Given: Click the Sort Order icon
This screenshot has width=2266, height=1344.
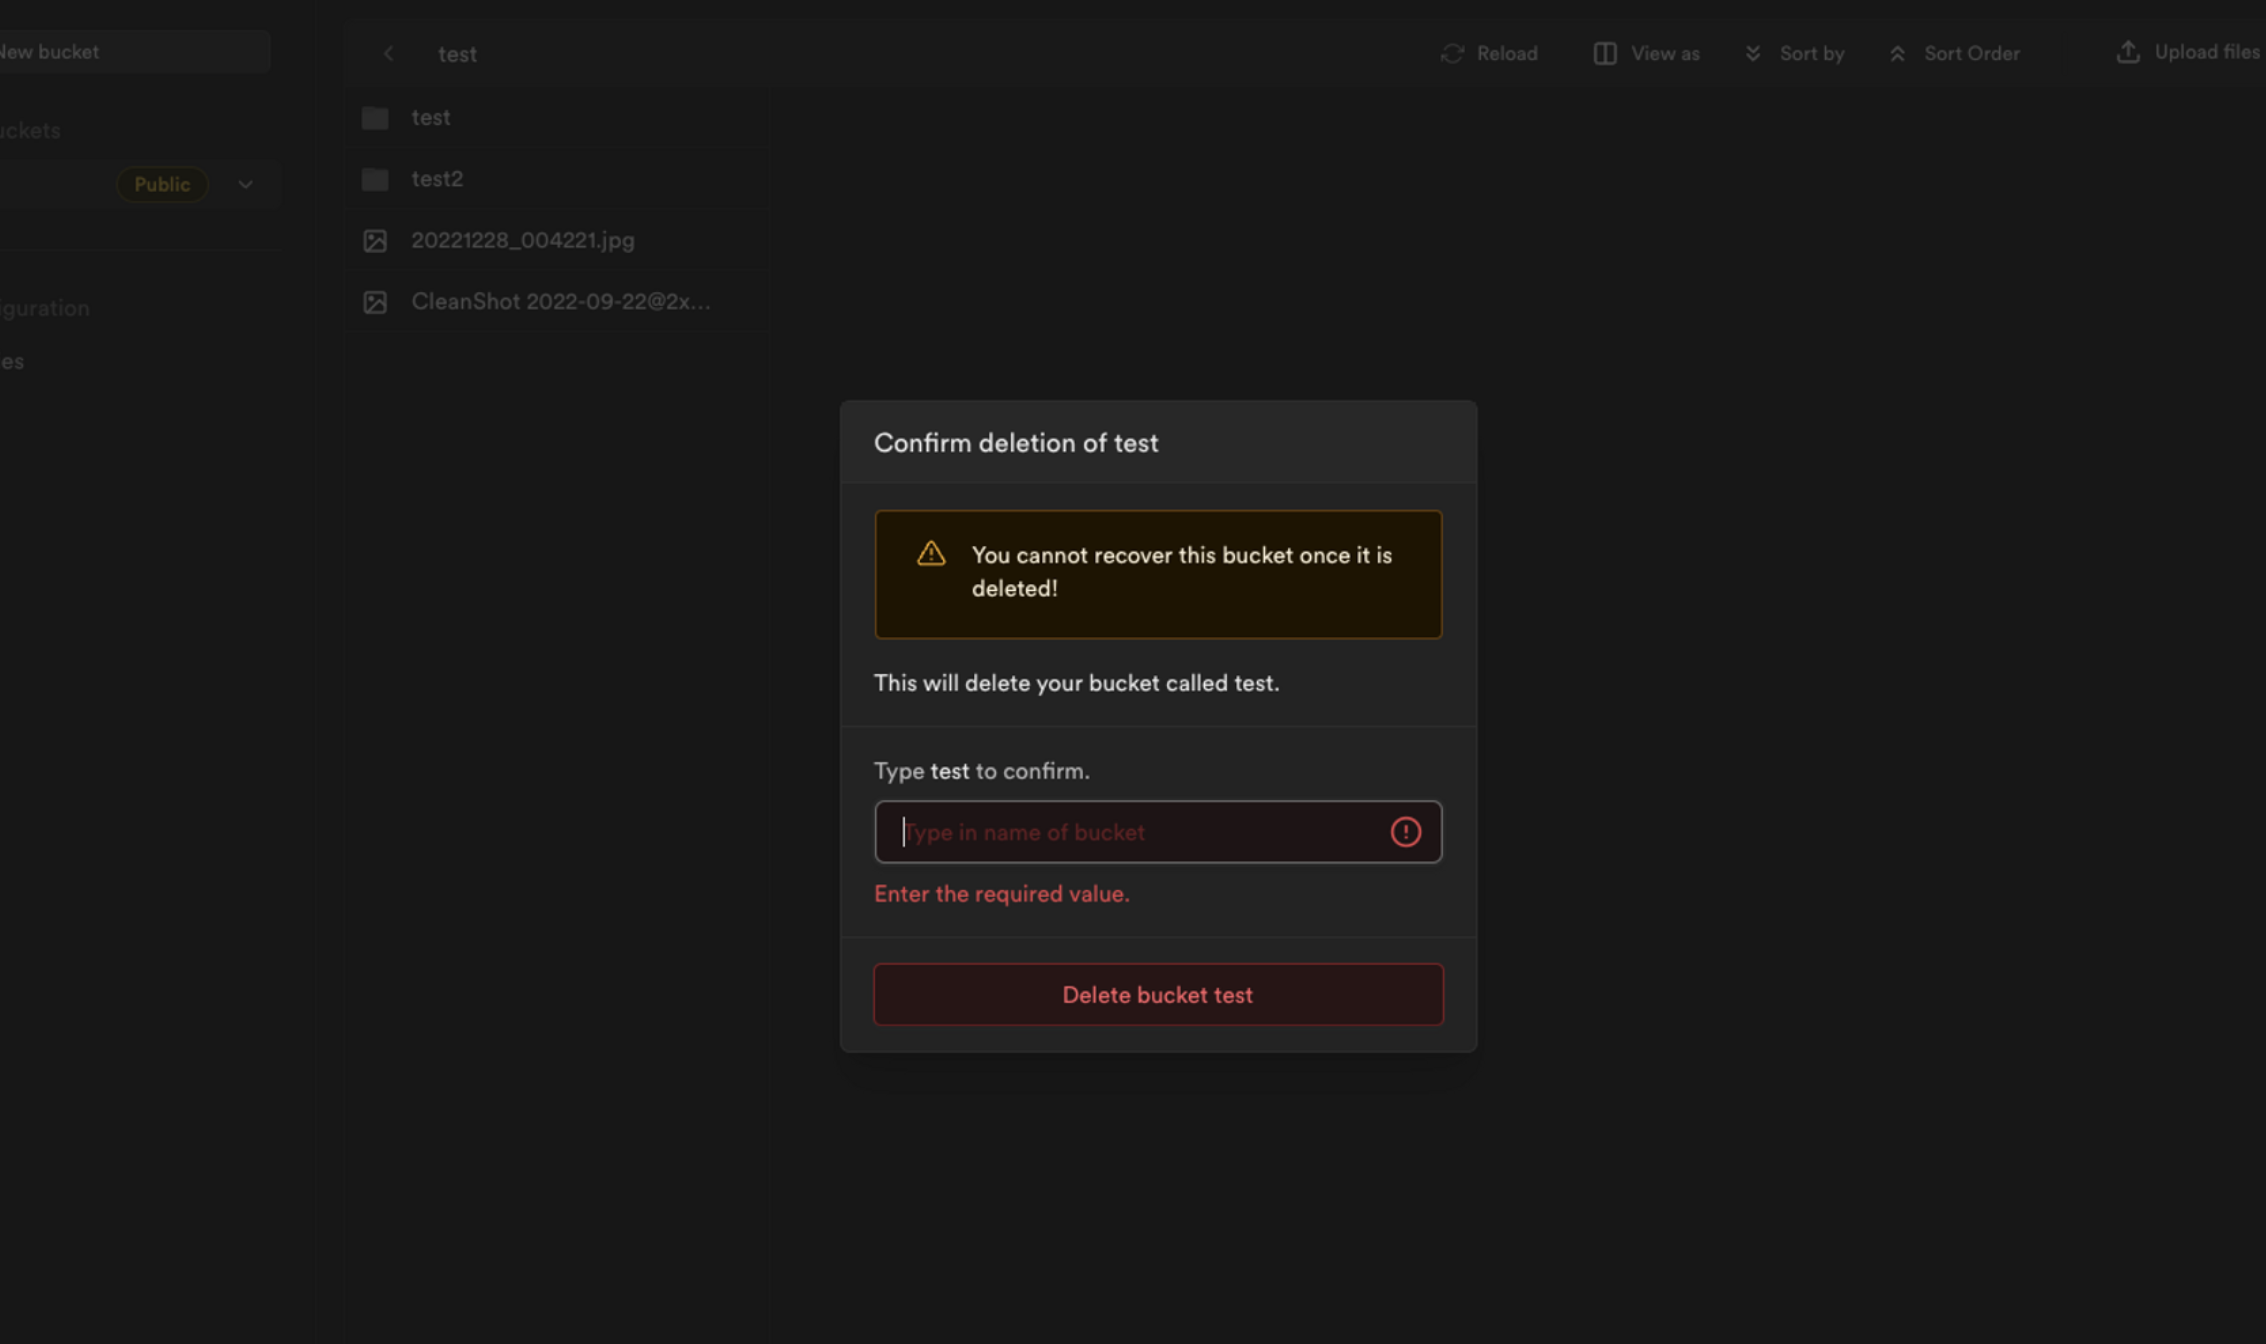Looking at the screenshot, I should tap(1898, 53).
